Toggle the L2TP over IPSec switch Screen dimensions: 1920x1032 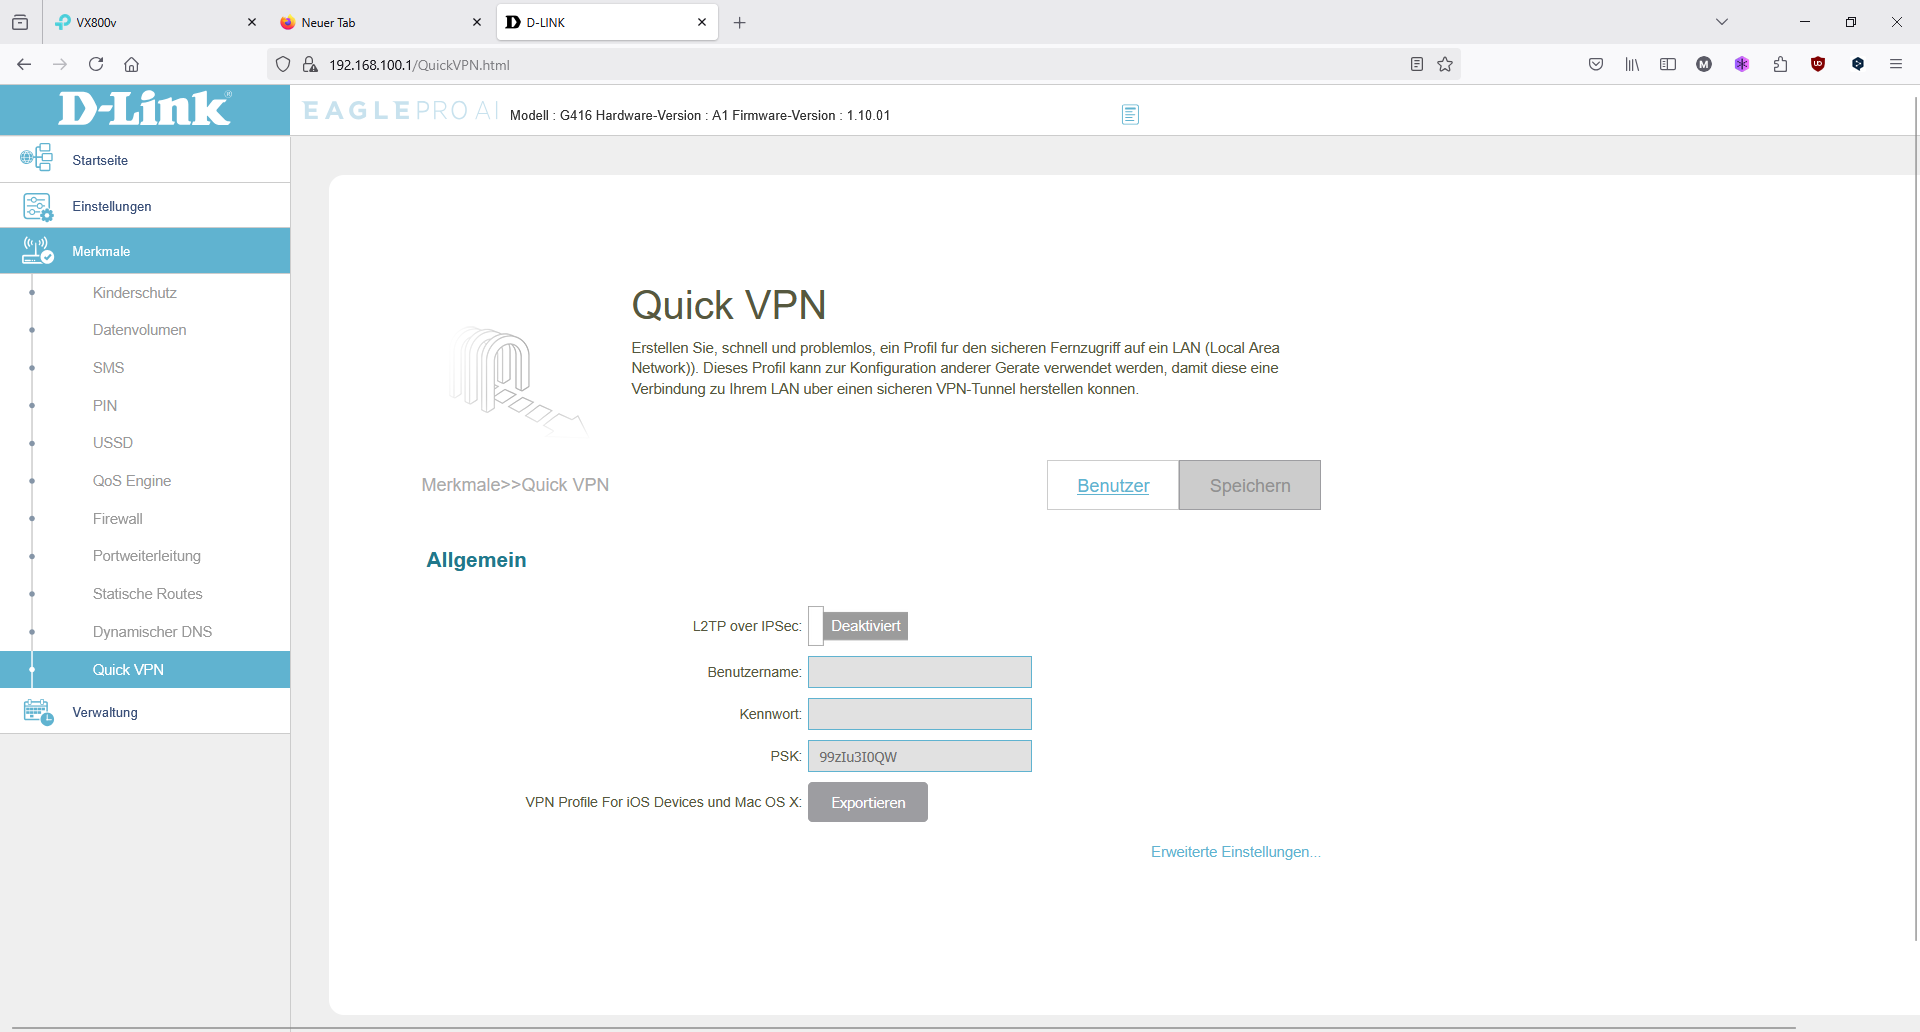coord(858,626)
